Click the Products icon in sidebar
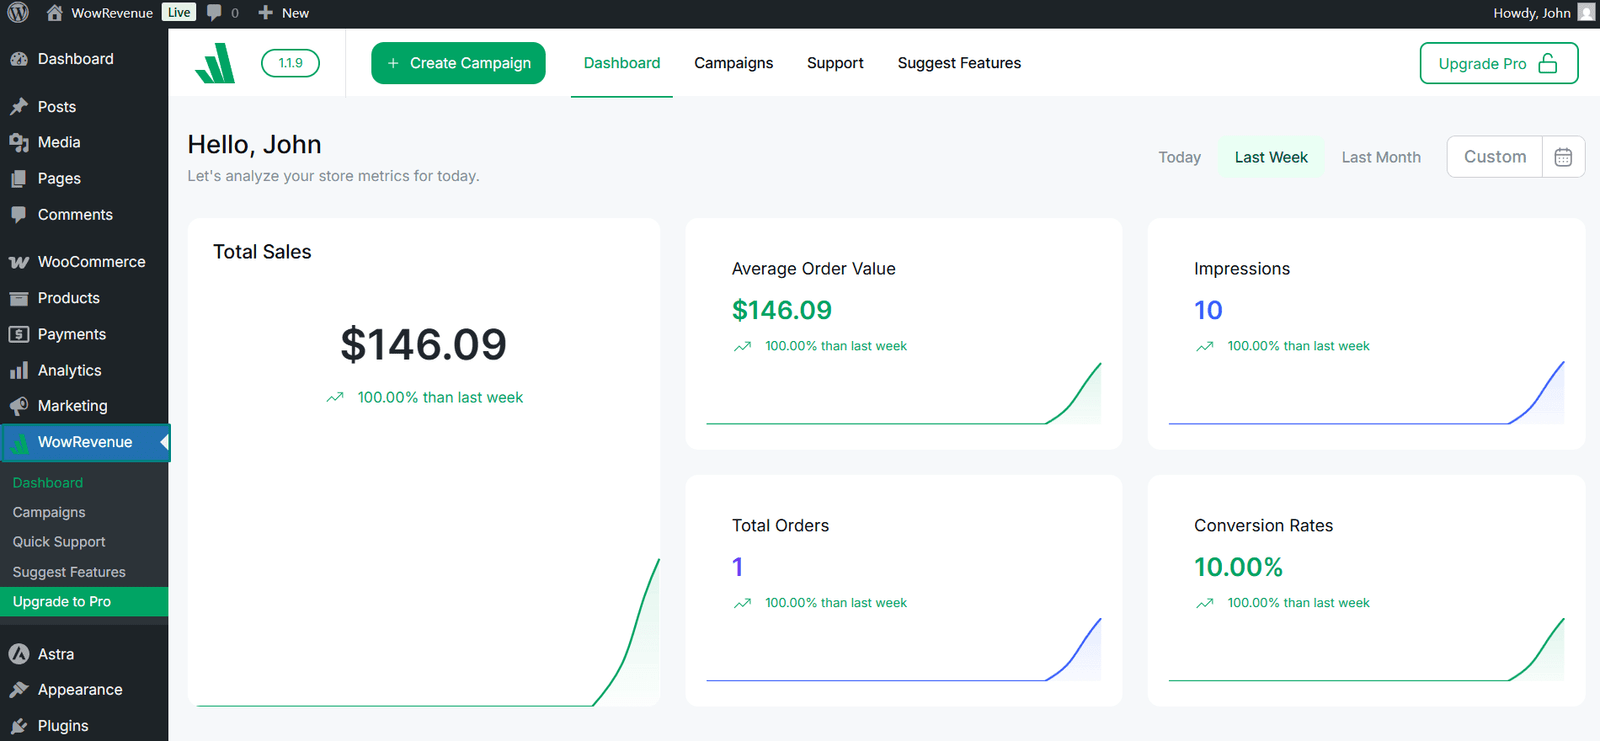The width and height of the screenshot is (1600, 741). (19, 298)
